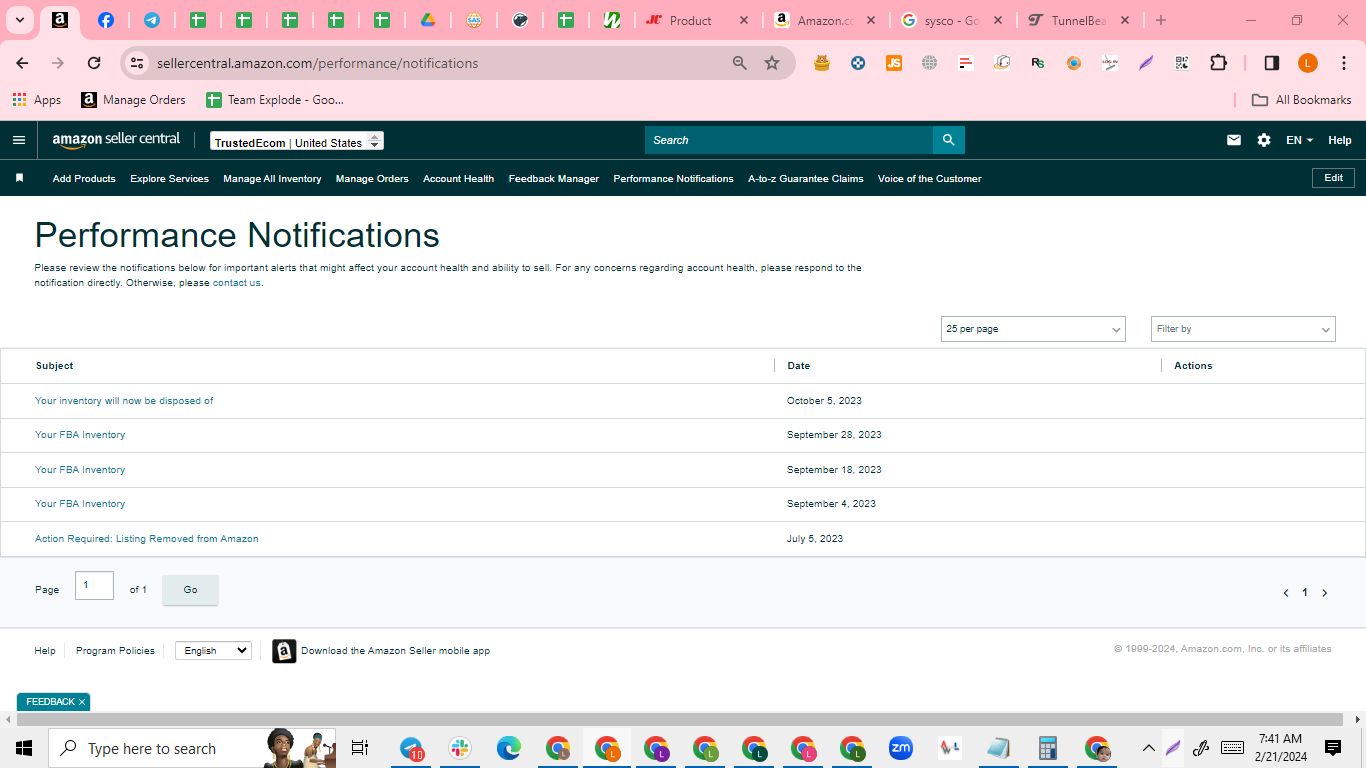Click the amazon seller central logo
Viewport: 1366px width, 768px height.
116,140
